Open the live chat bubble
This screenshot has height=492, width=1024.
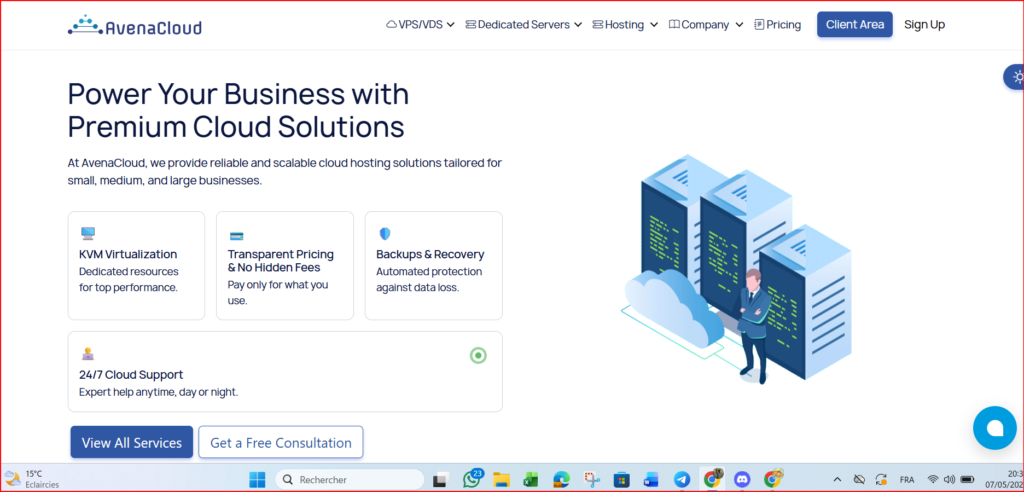coord(994,428)
